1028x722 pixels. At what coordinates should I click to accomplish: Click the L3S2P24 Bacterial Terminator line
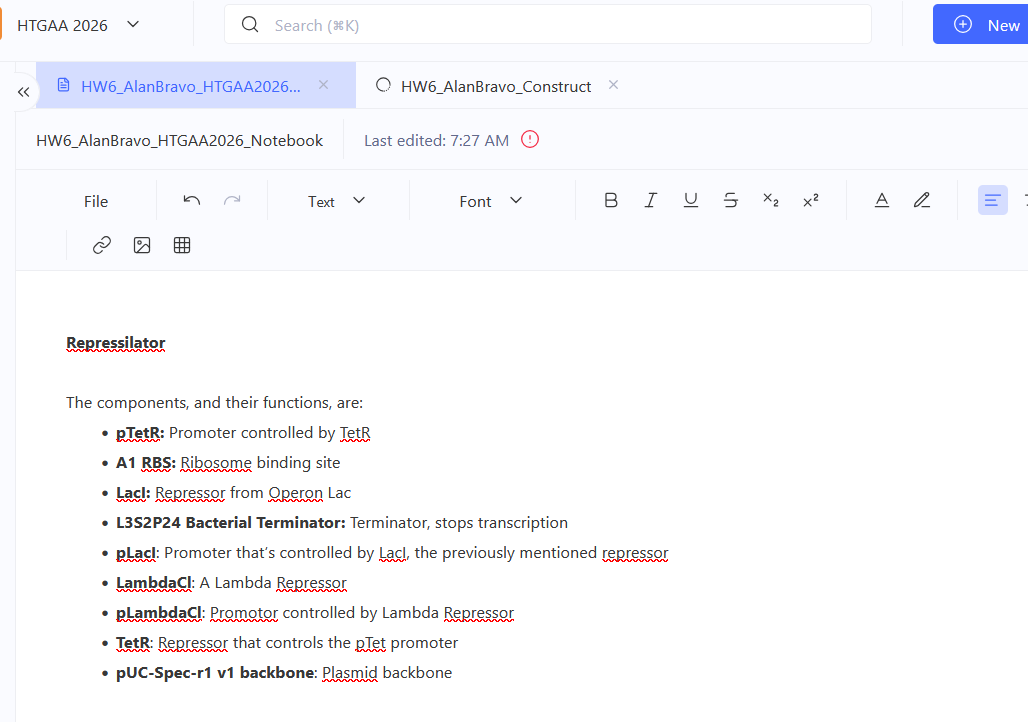click(x=342, y=523)
